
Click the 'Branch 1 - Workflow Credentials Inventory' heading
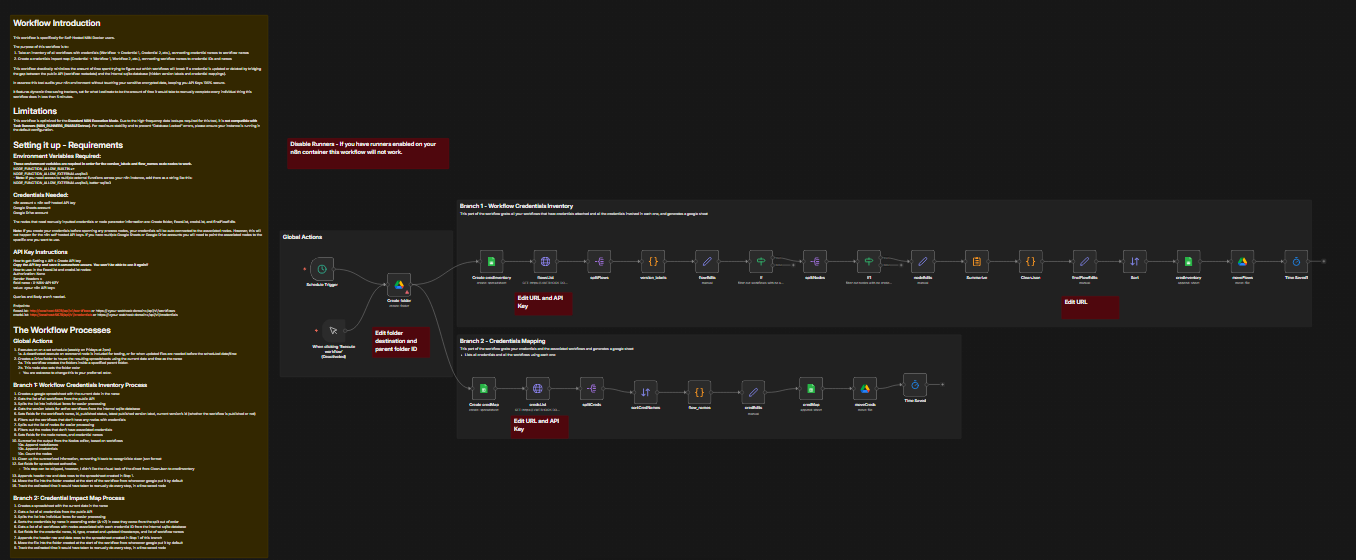(x=516, y=205)
